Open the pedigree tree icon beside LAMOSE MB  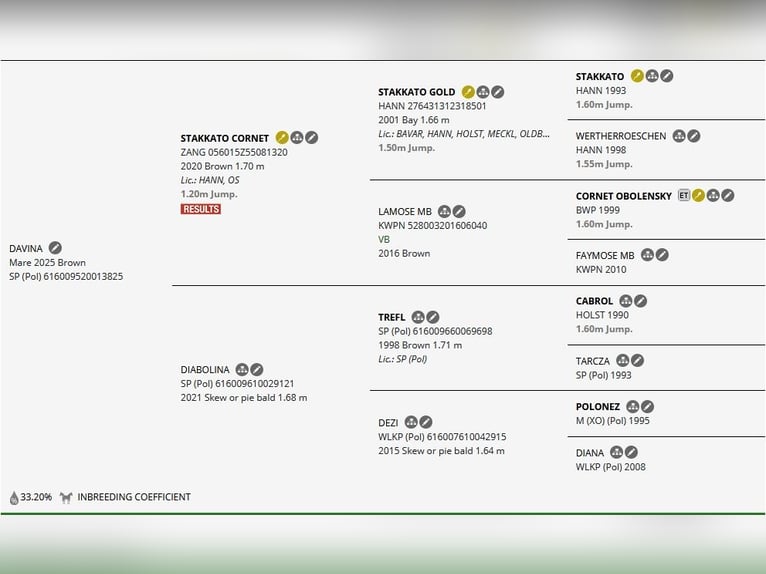(x=445, y=212)
